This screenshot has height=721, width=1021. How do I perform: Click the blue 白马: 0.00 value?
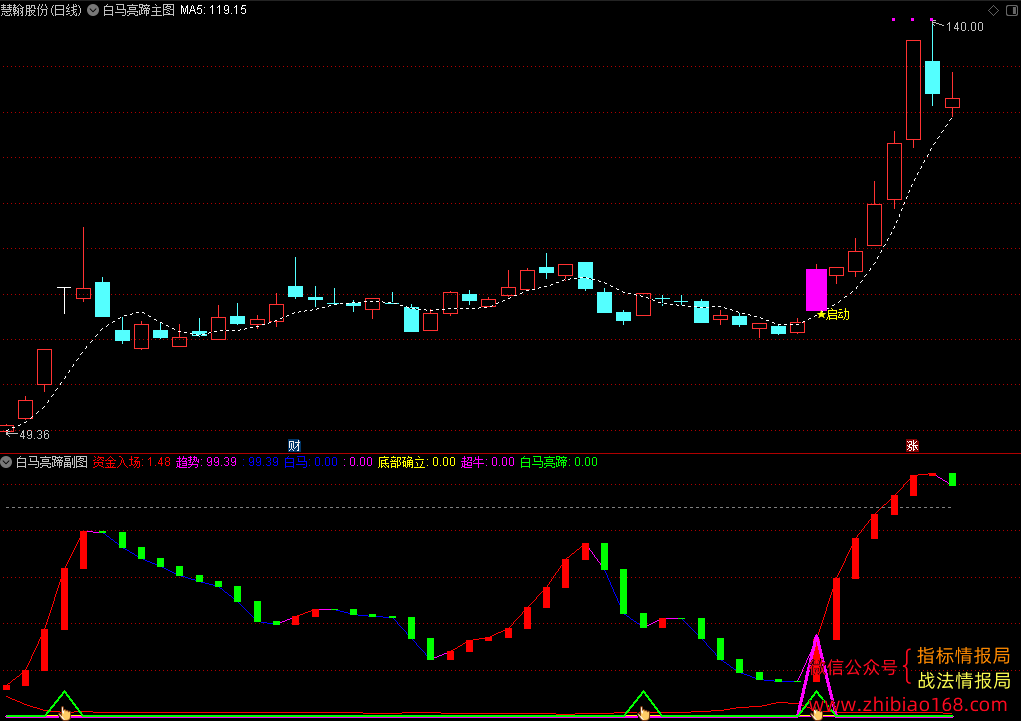pyautogui.click(x=311, y=462)
